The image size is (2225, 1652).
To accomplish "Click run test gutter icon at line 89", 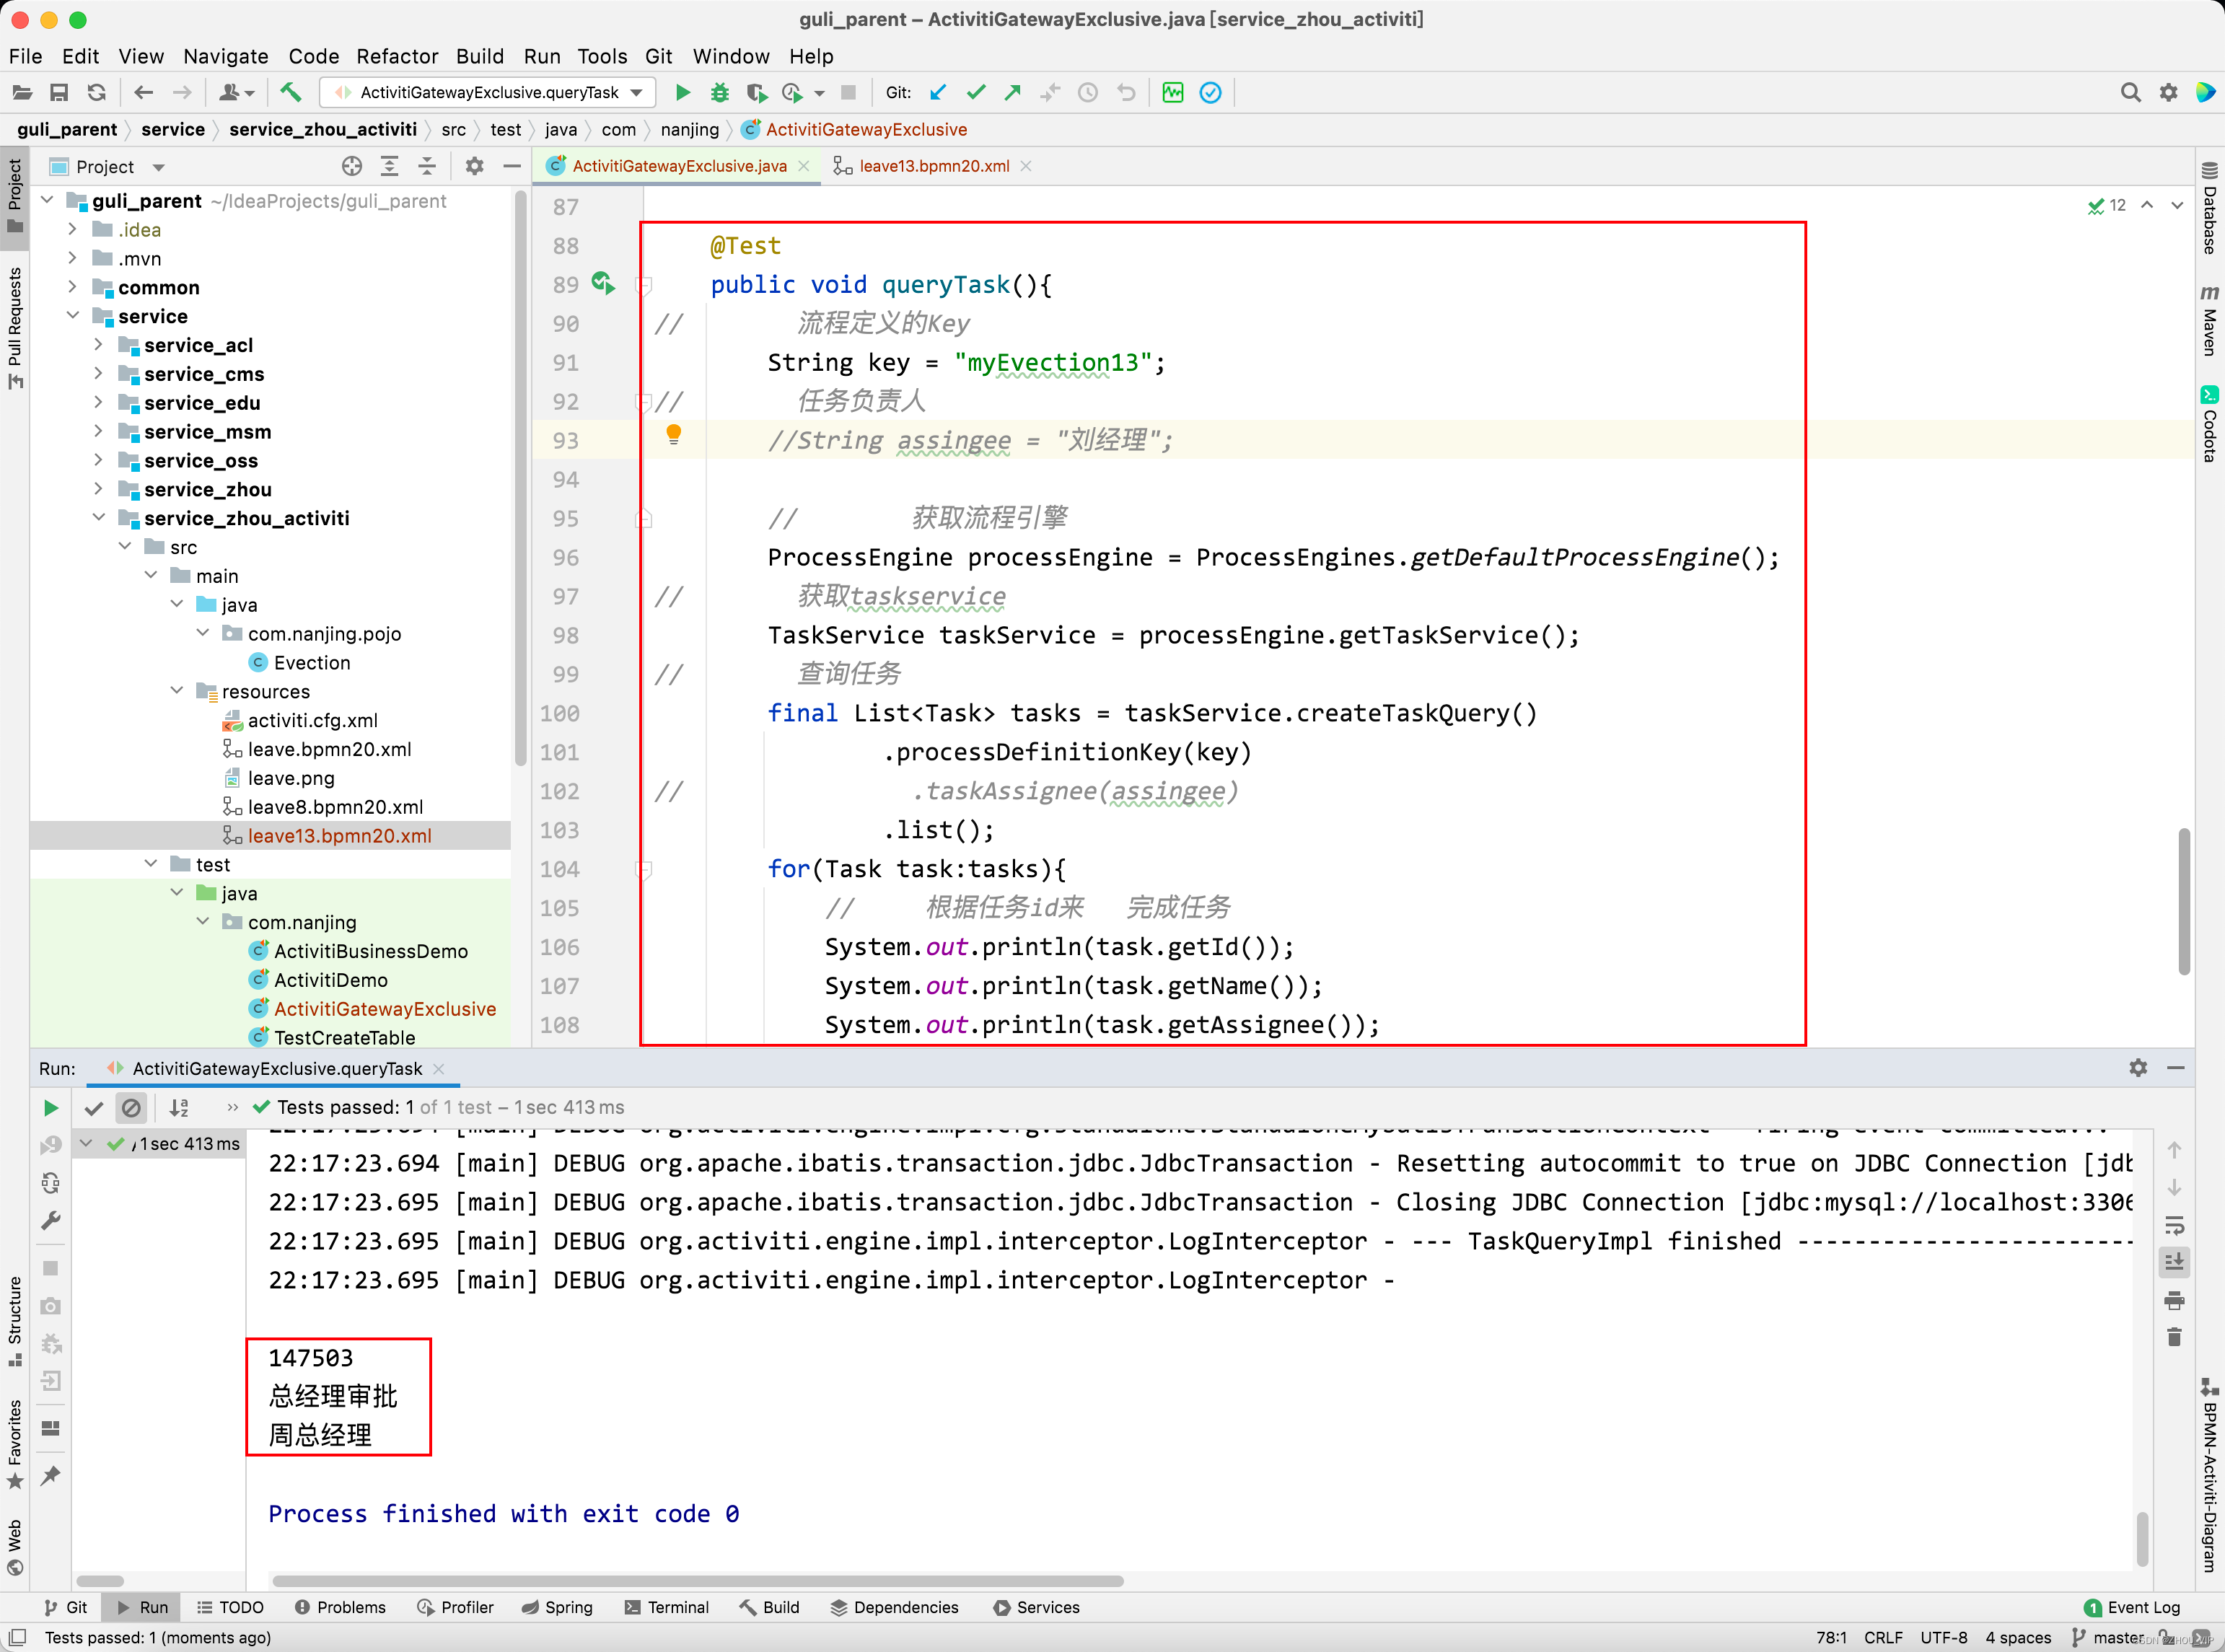I will tap(602, 283).
